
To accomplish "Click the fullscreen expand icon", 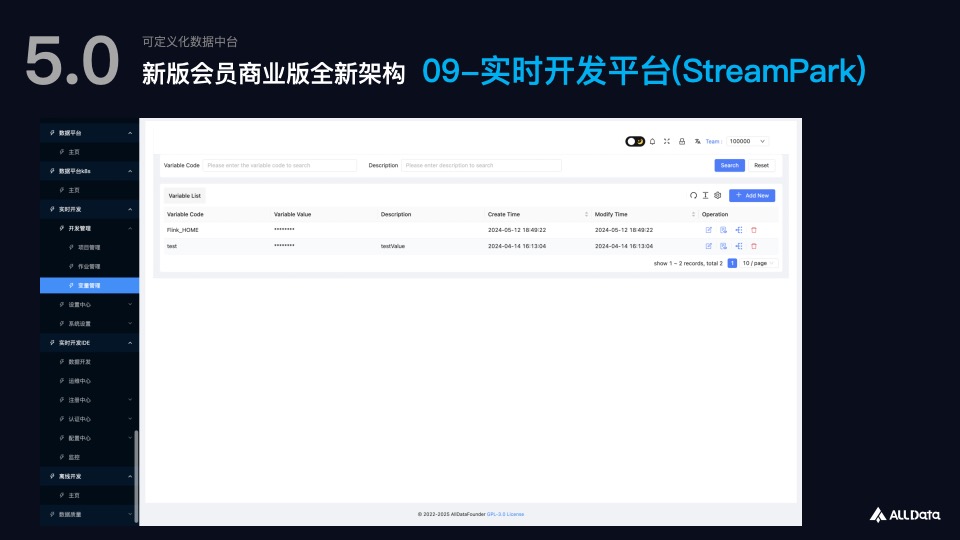I will click(667, 141).
